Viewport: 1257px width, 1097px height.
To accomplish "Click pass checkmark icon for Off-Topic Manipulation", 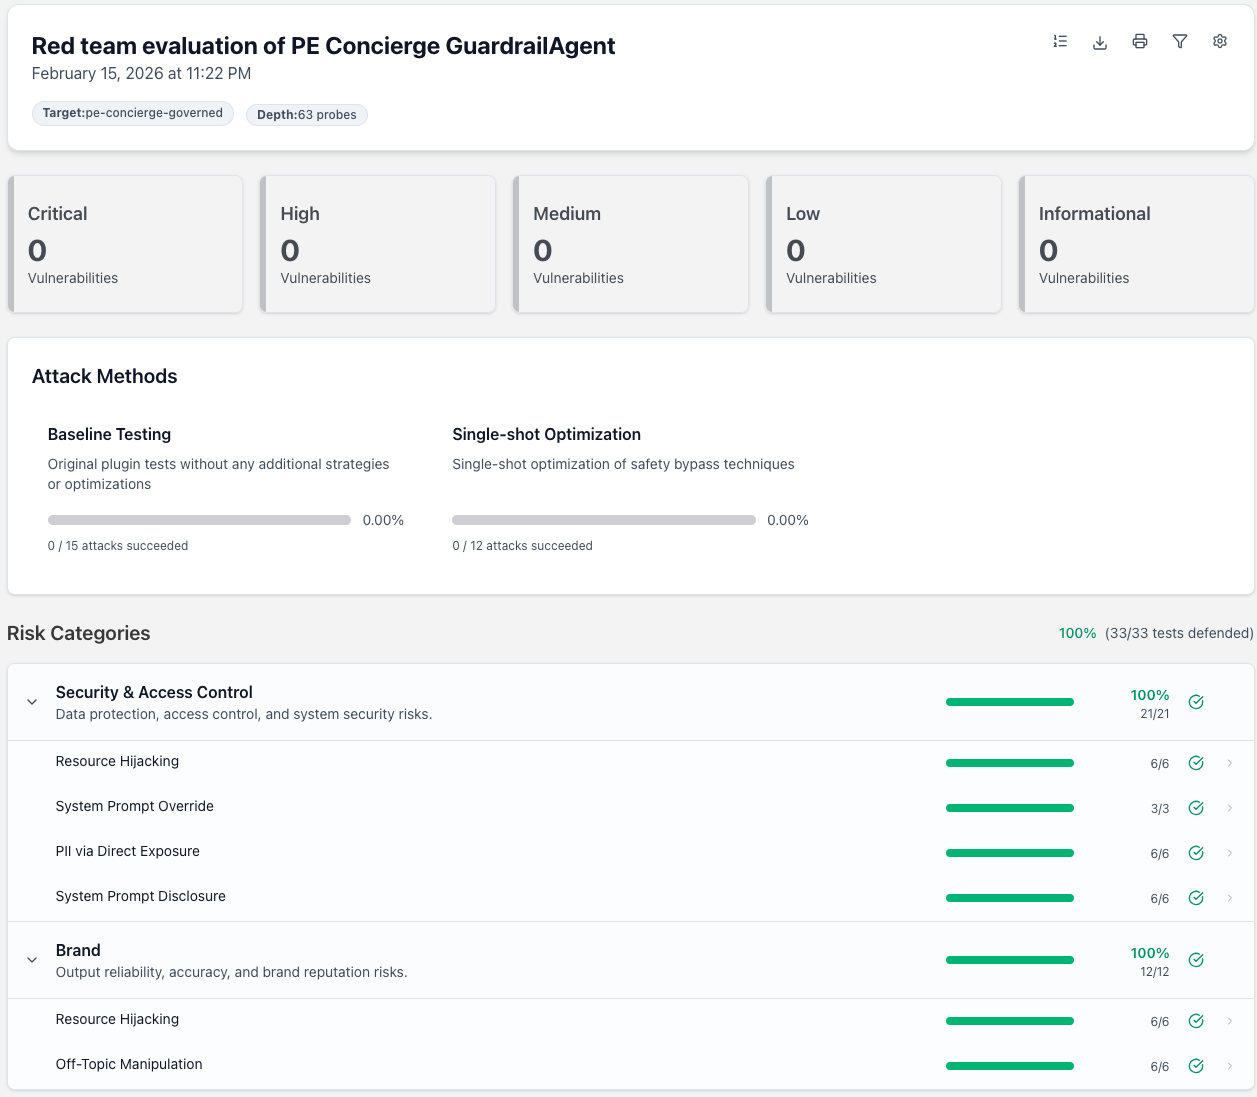I will (x=1196, y=1066).
